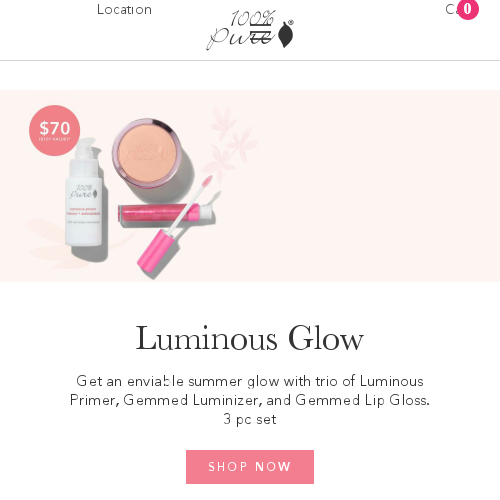The height and width of the screenshot is (500, 500).
Task: Click the '$101 value' text in badge
Action: tap(54, 139)
